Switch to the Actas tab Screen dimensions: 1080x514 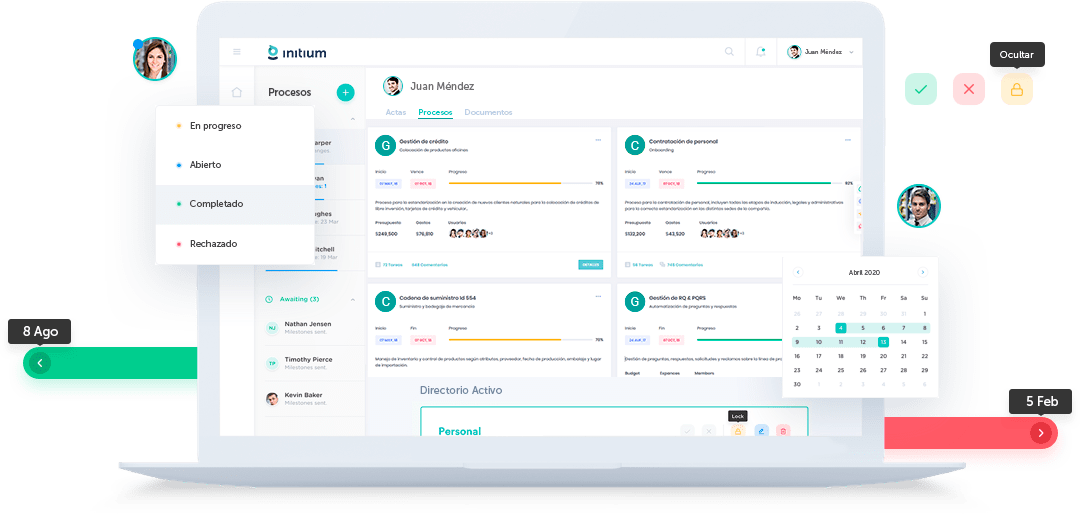click(x=396, y=112)
